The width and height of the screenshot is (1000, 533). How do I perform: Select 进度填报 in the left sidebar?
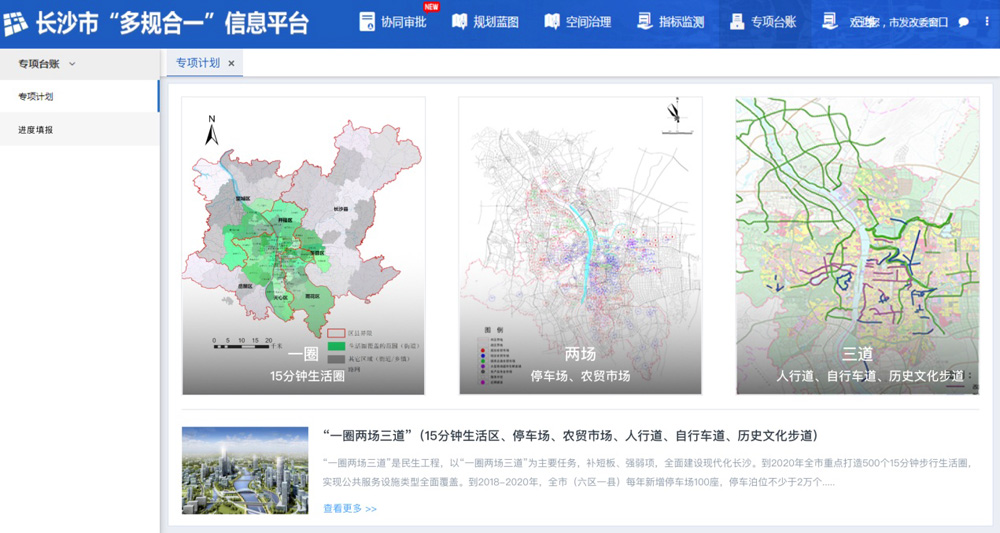(x=36, y=130)
